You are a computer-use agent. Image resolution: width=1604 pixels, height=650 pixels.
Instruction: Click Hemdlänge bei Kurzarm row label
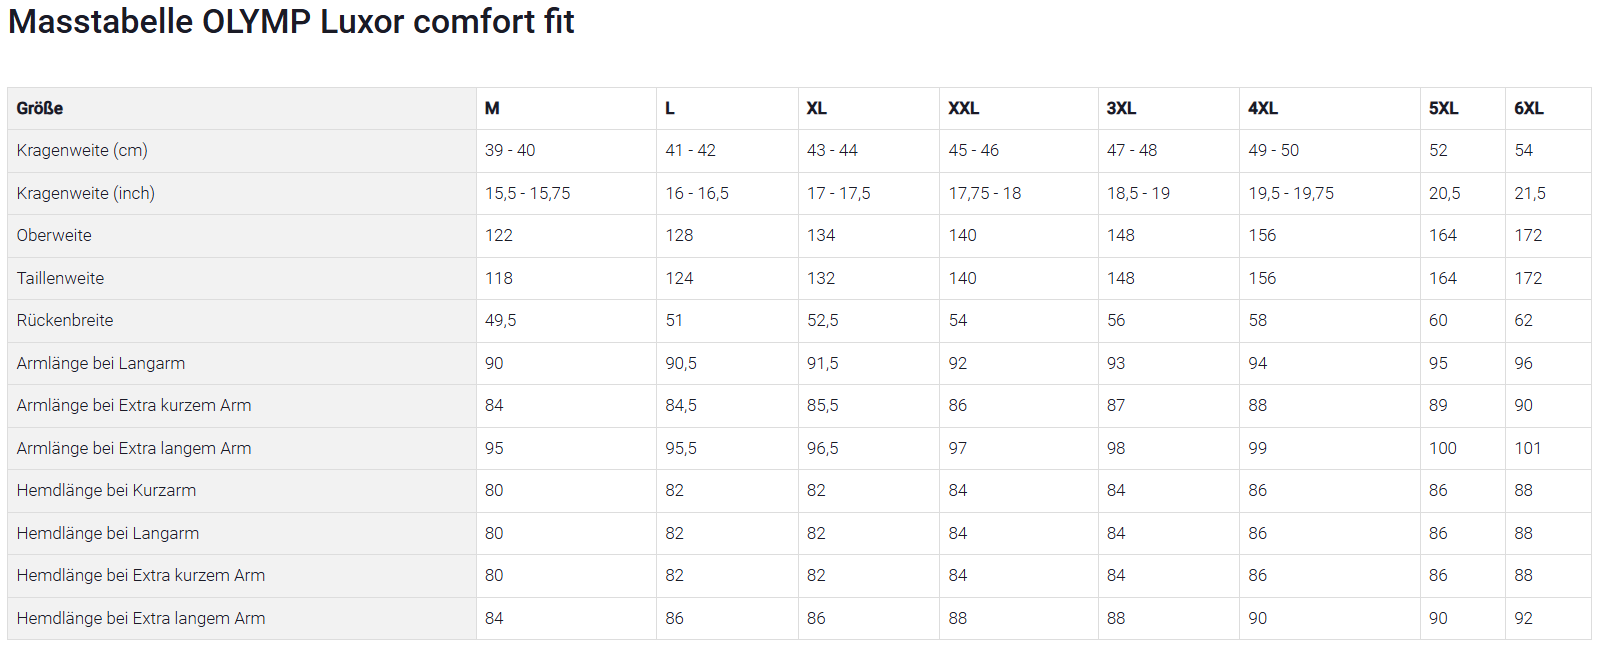pos(106,490)
